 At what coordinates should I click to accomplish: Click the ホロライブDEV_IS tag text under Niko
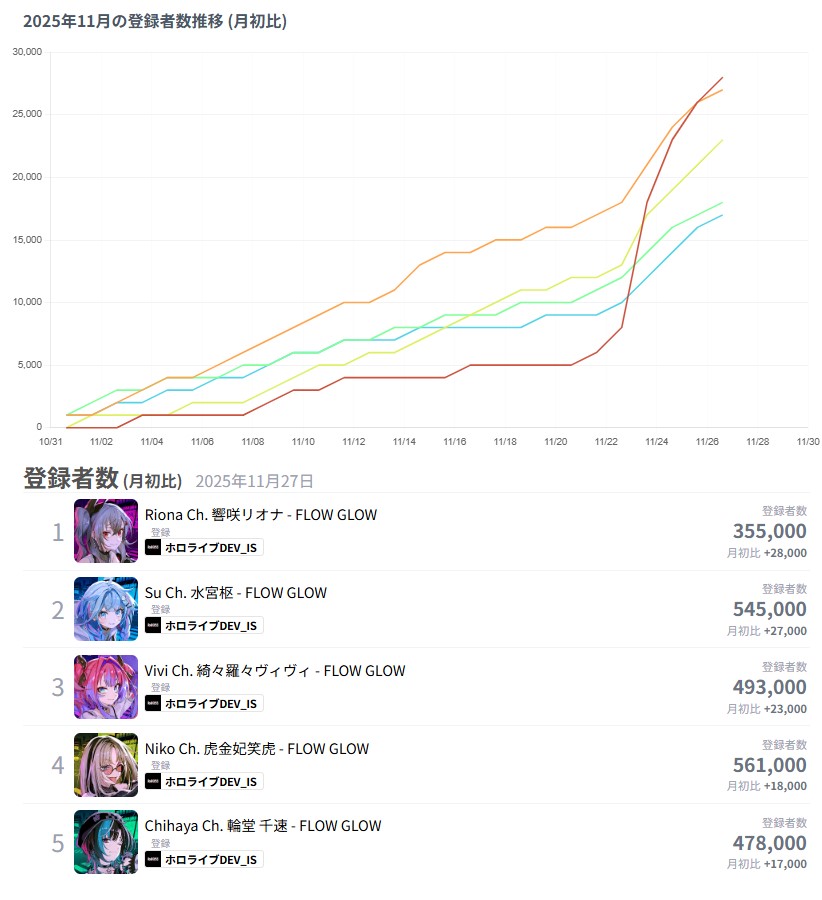point(210,781)
